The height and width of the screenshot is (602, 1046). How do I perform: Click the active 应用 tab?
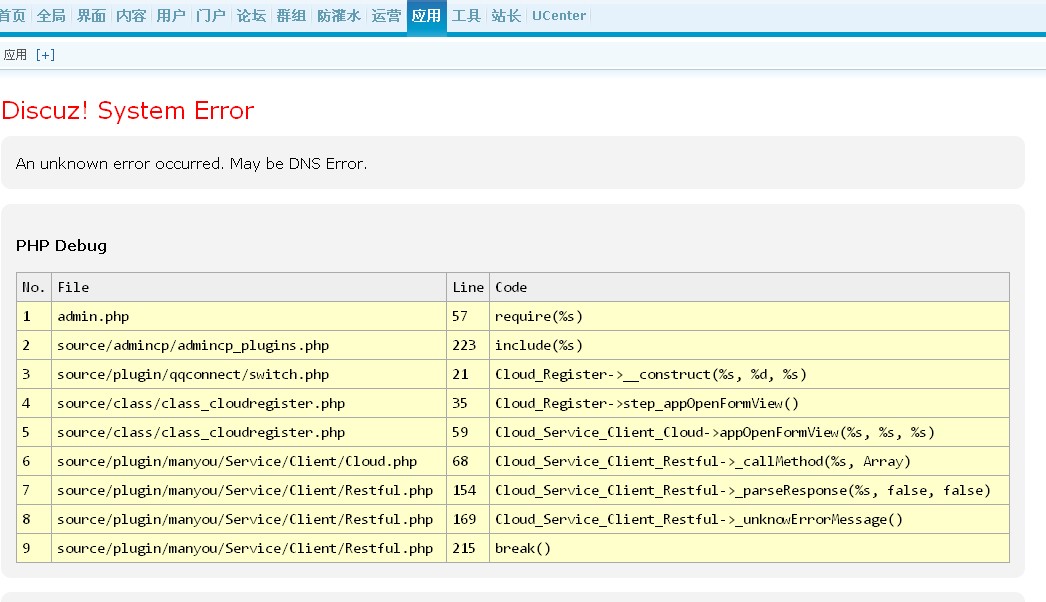point(426,16)
